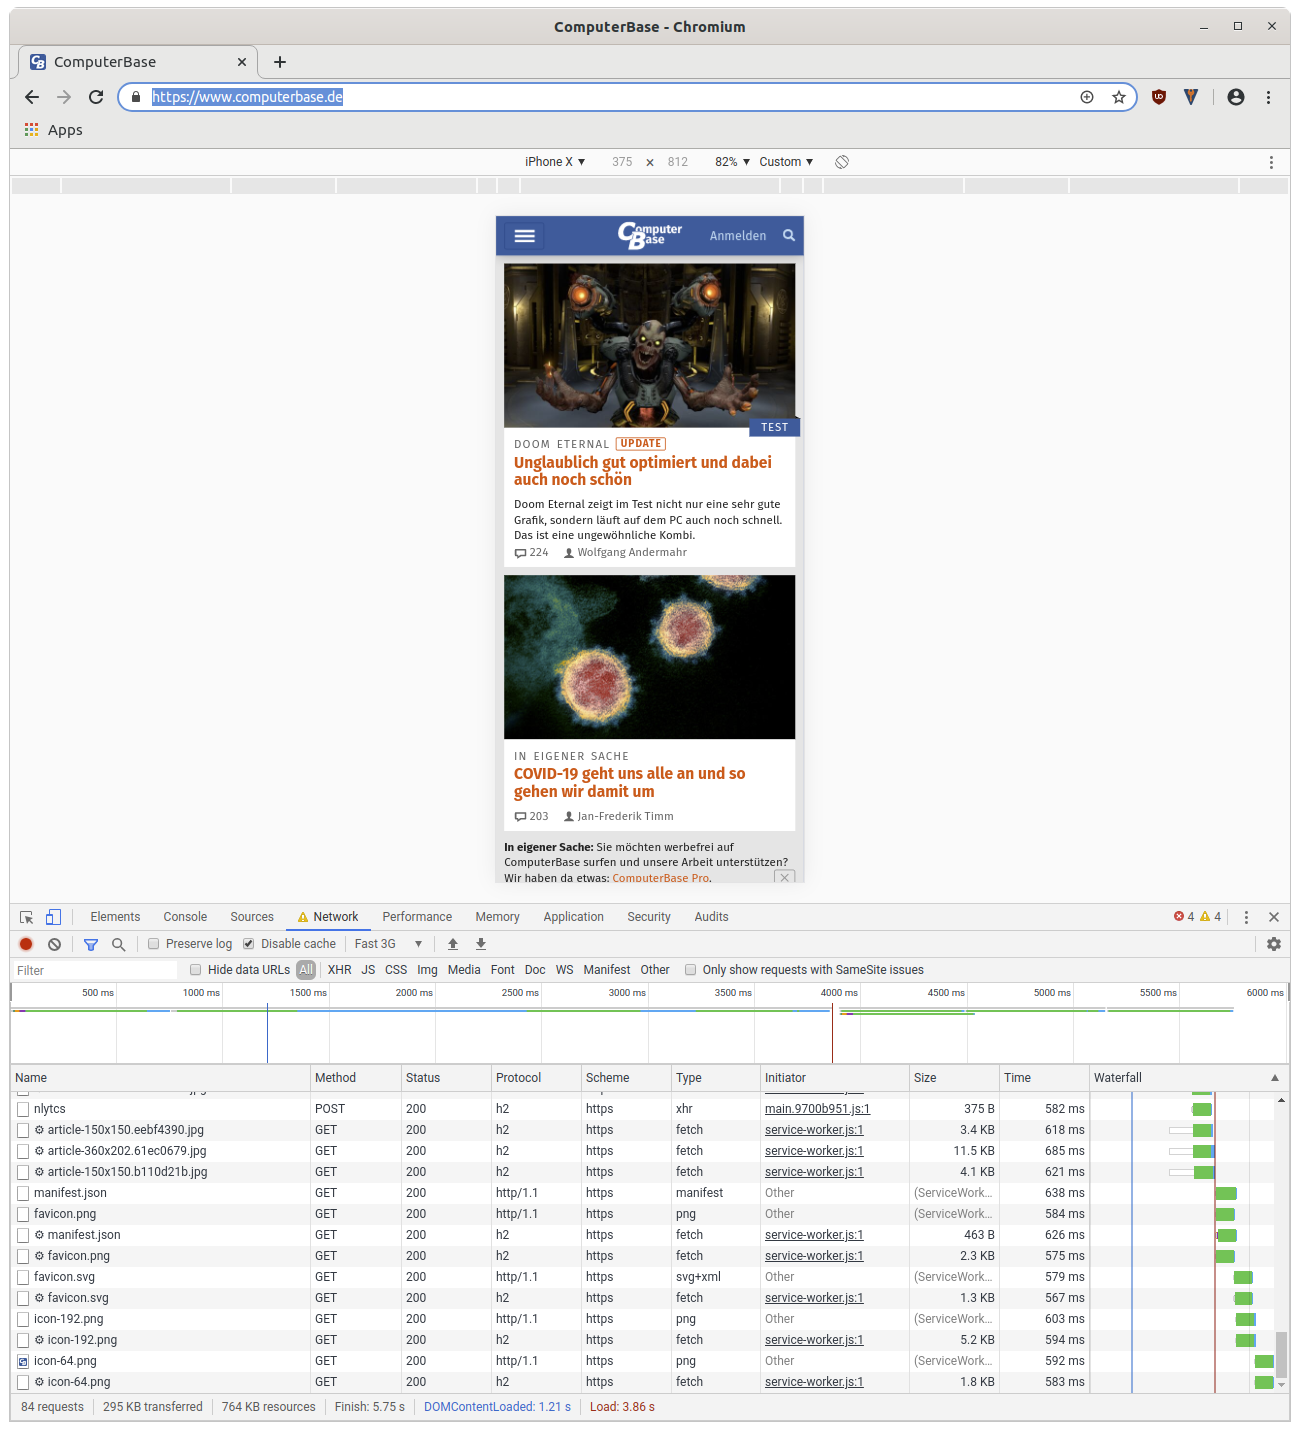Tick checkbox beside favicon.png http/1.1 row
Screen dimensions: 1300x1431
pyautogui.click(x=23, y=1214)
